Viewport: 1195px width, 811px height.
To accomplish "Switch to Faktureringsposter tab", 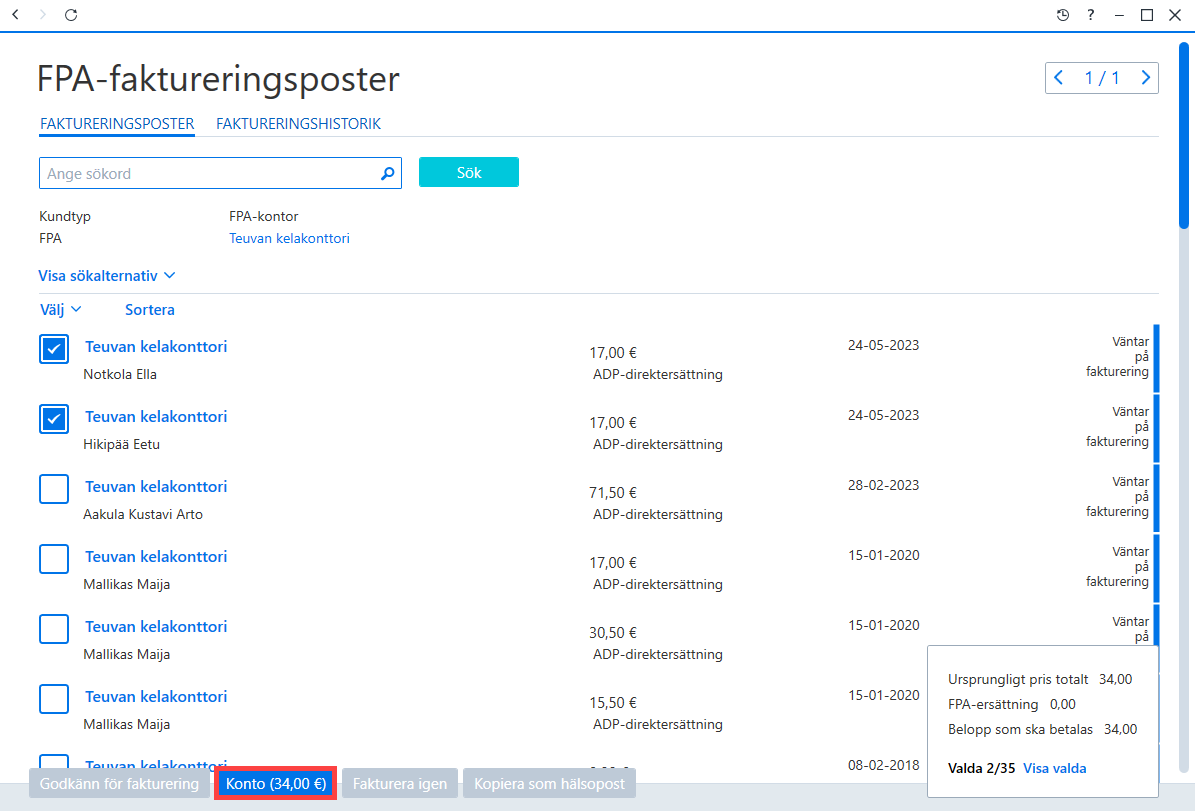I will [x=117, y=123].
